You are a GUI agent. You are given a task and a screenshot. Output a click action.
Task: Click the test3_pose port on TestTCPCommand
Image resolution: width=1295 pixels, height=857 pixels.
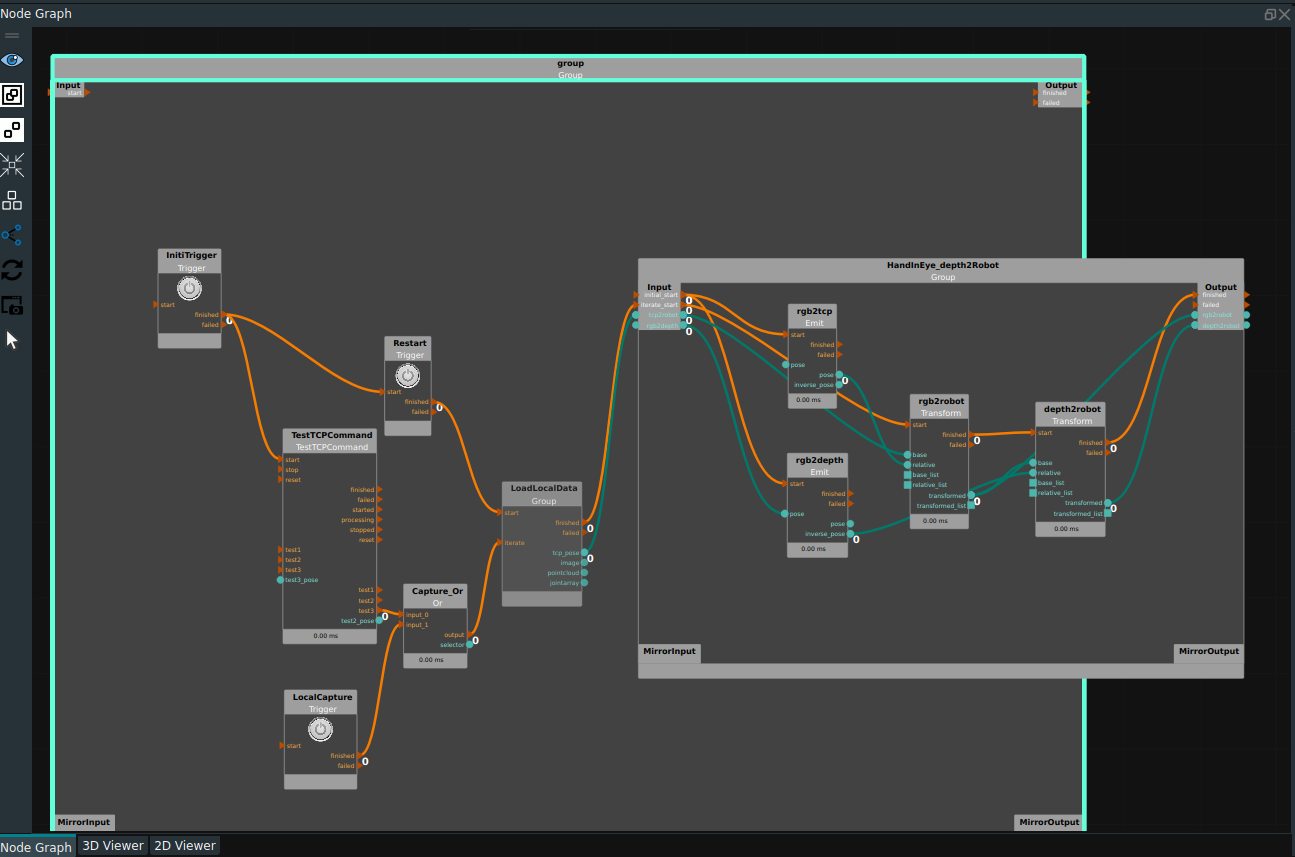(x=281, y=580)
